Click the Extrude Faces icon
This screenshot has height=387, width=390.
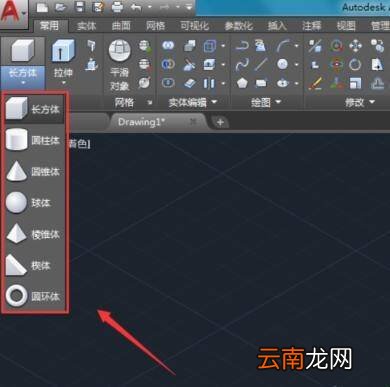[209, 64]
